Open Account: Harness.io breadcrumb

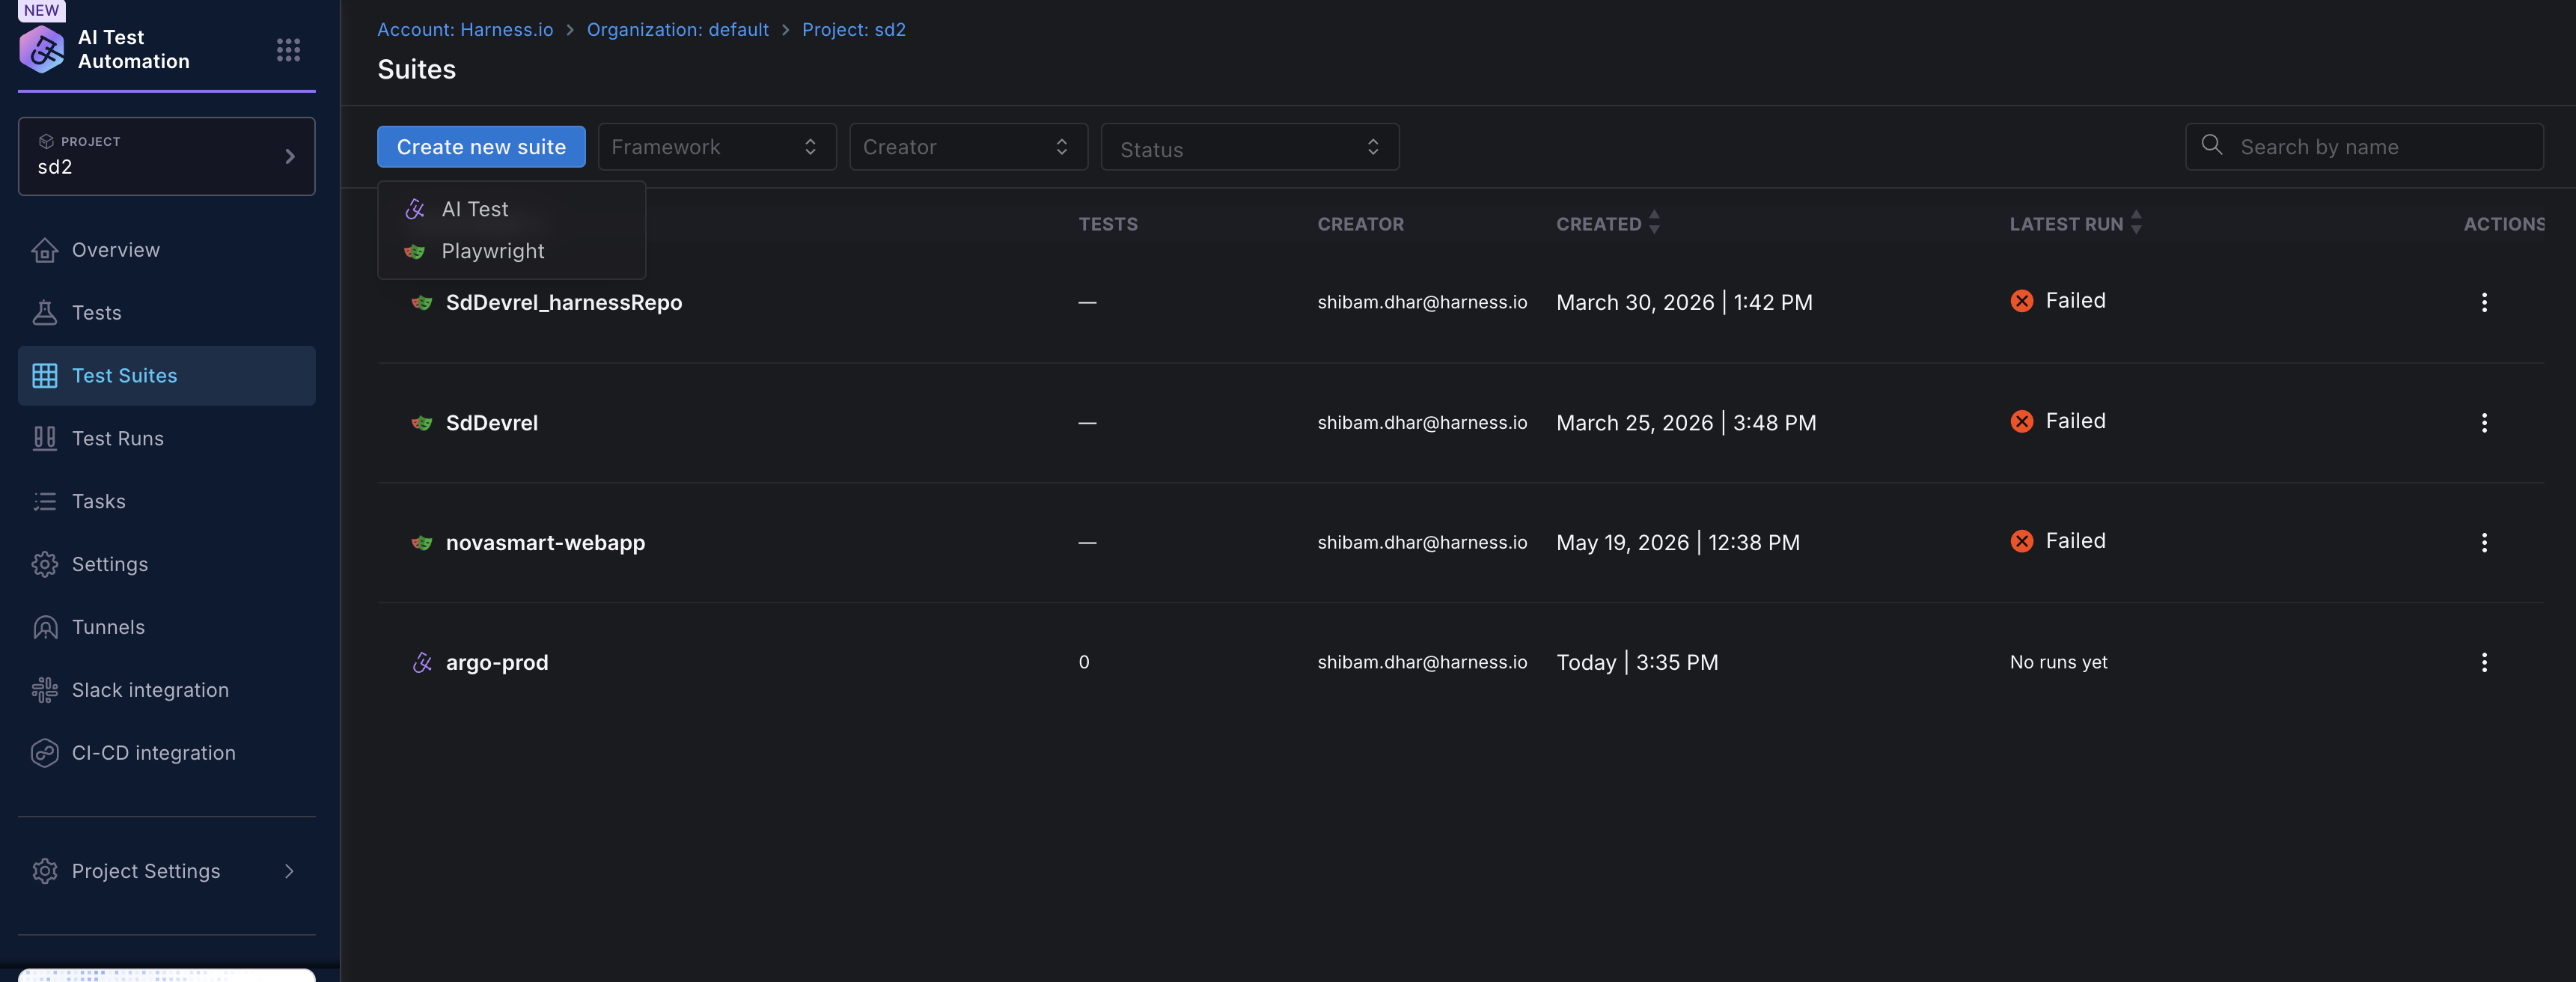pyautogui.click(x=465, y=30)
